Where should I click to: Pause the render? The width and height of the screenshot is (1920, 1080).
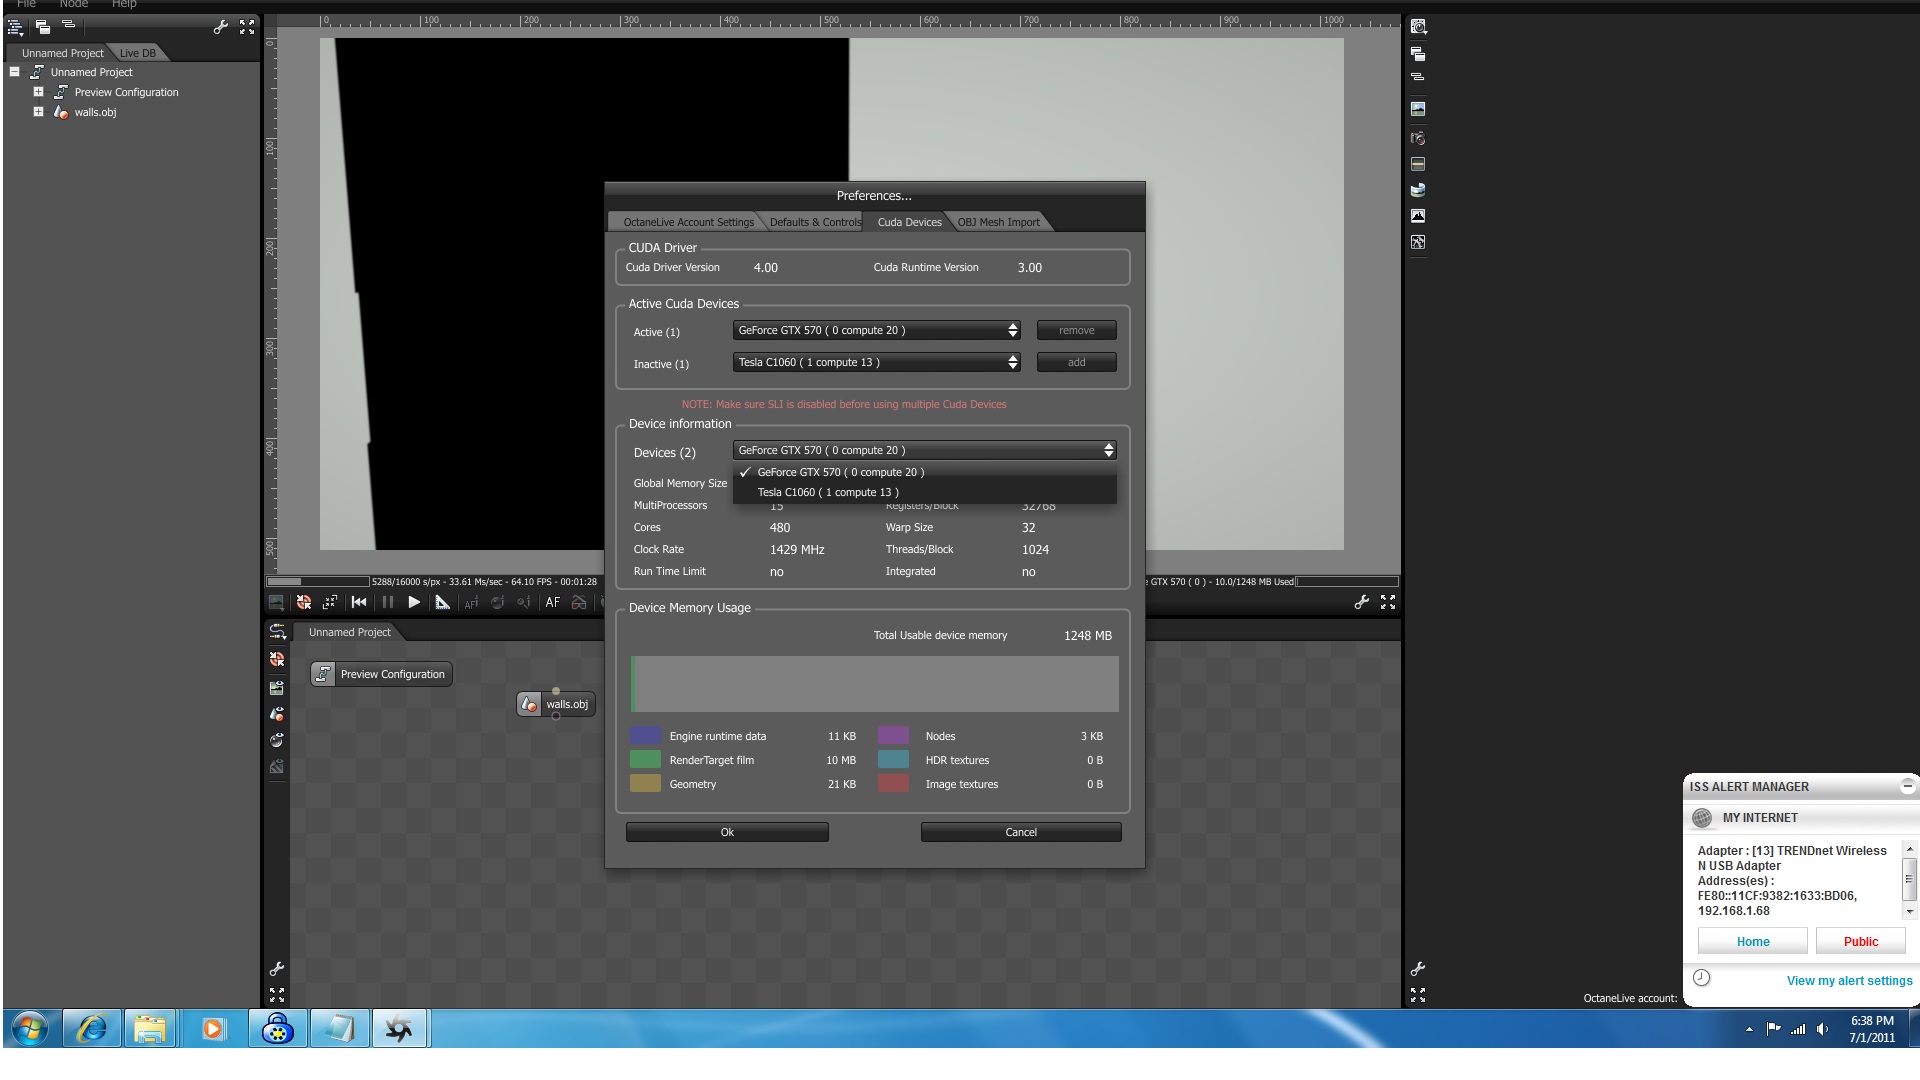coord(388,602)
